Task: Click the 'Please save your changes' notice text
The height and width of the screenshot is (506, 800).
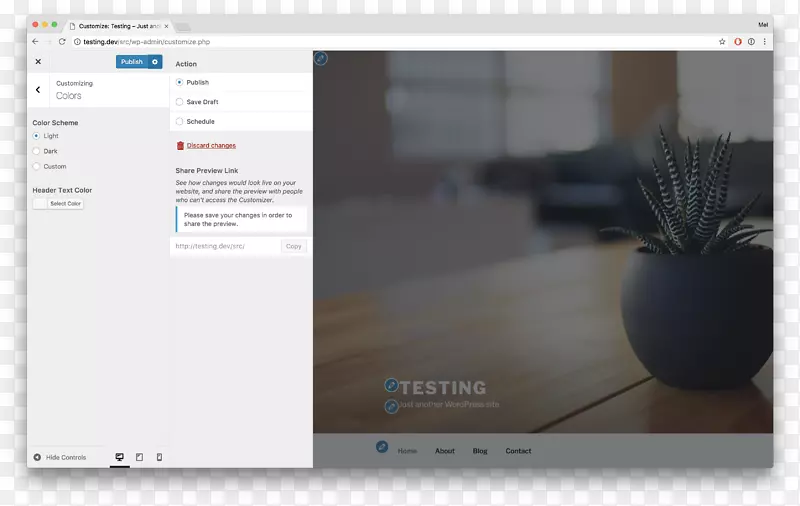Action: [x=238, y=219]
